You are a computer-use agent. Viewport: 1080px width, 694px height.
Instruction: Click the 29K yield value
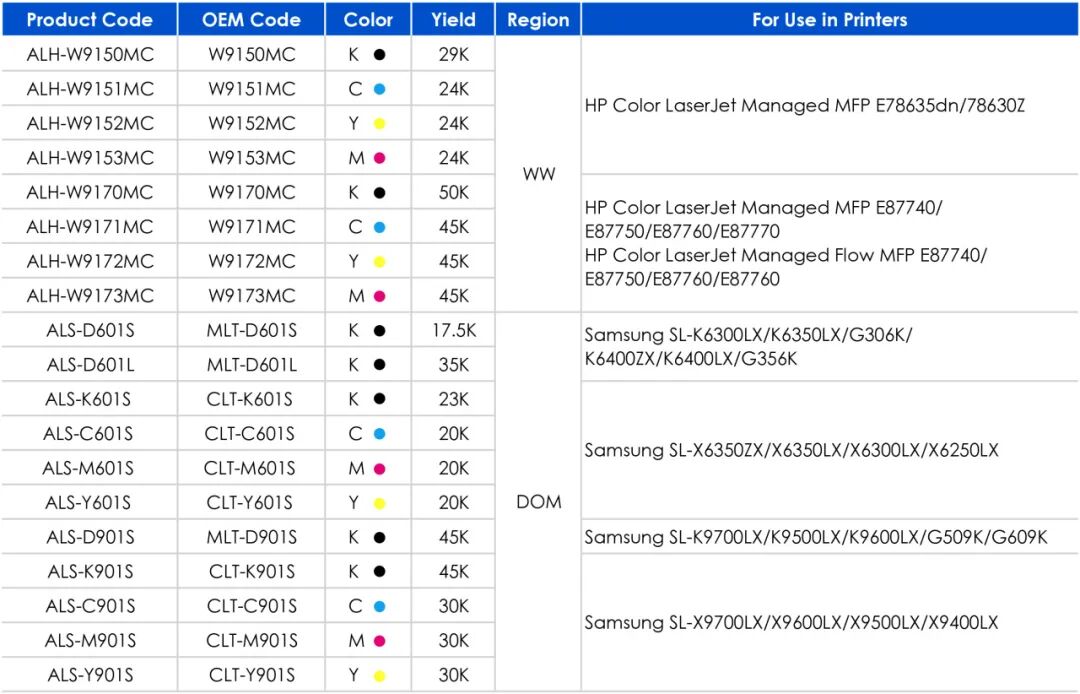[453, 54]
